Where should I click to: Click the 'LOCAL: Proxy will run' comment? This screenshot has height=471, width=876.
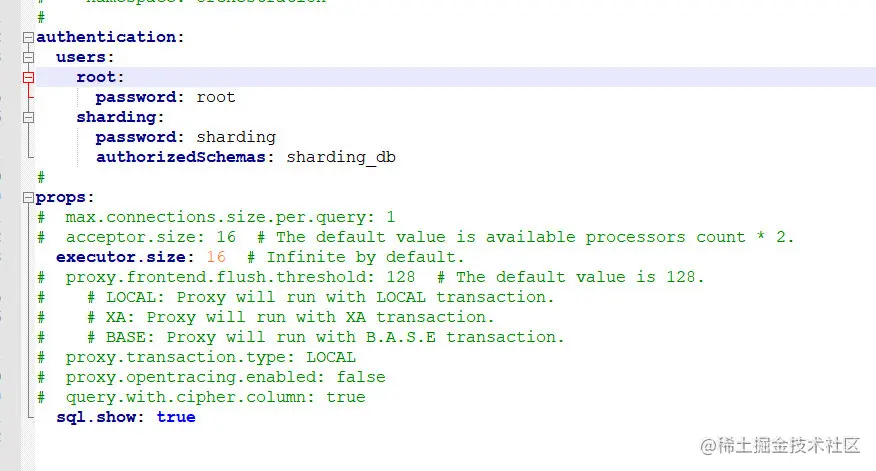[x=321, y=297]
